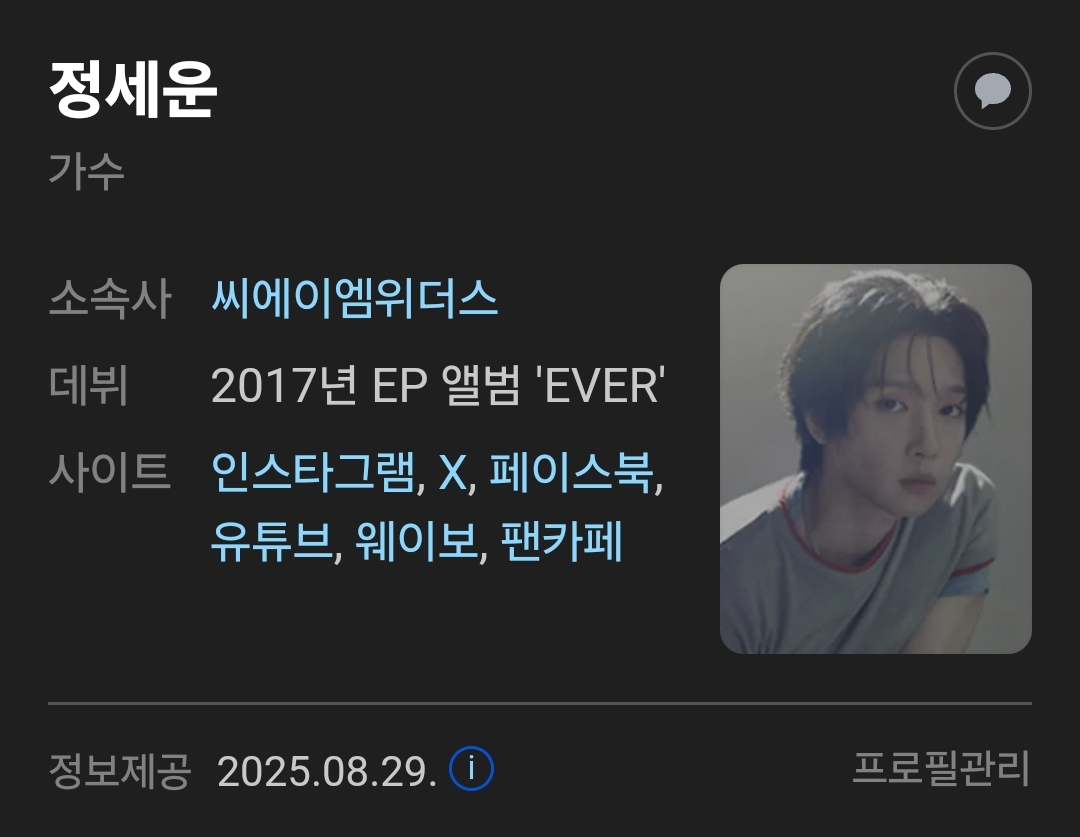Screen dimensions: 1080x837
Task: Click the blue info circle icon
Action: (471, 768)
